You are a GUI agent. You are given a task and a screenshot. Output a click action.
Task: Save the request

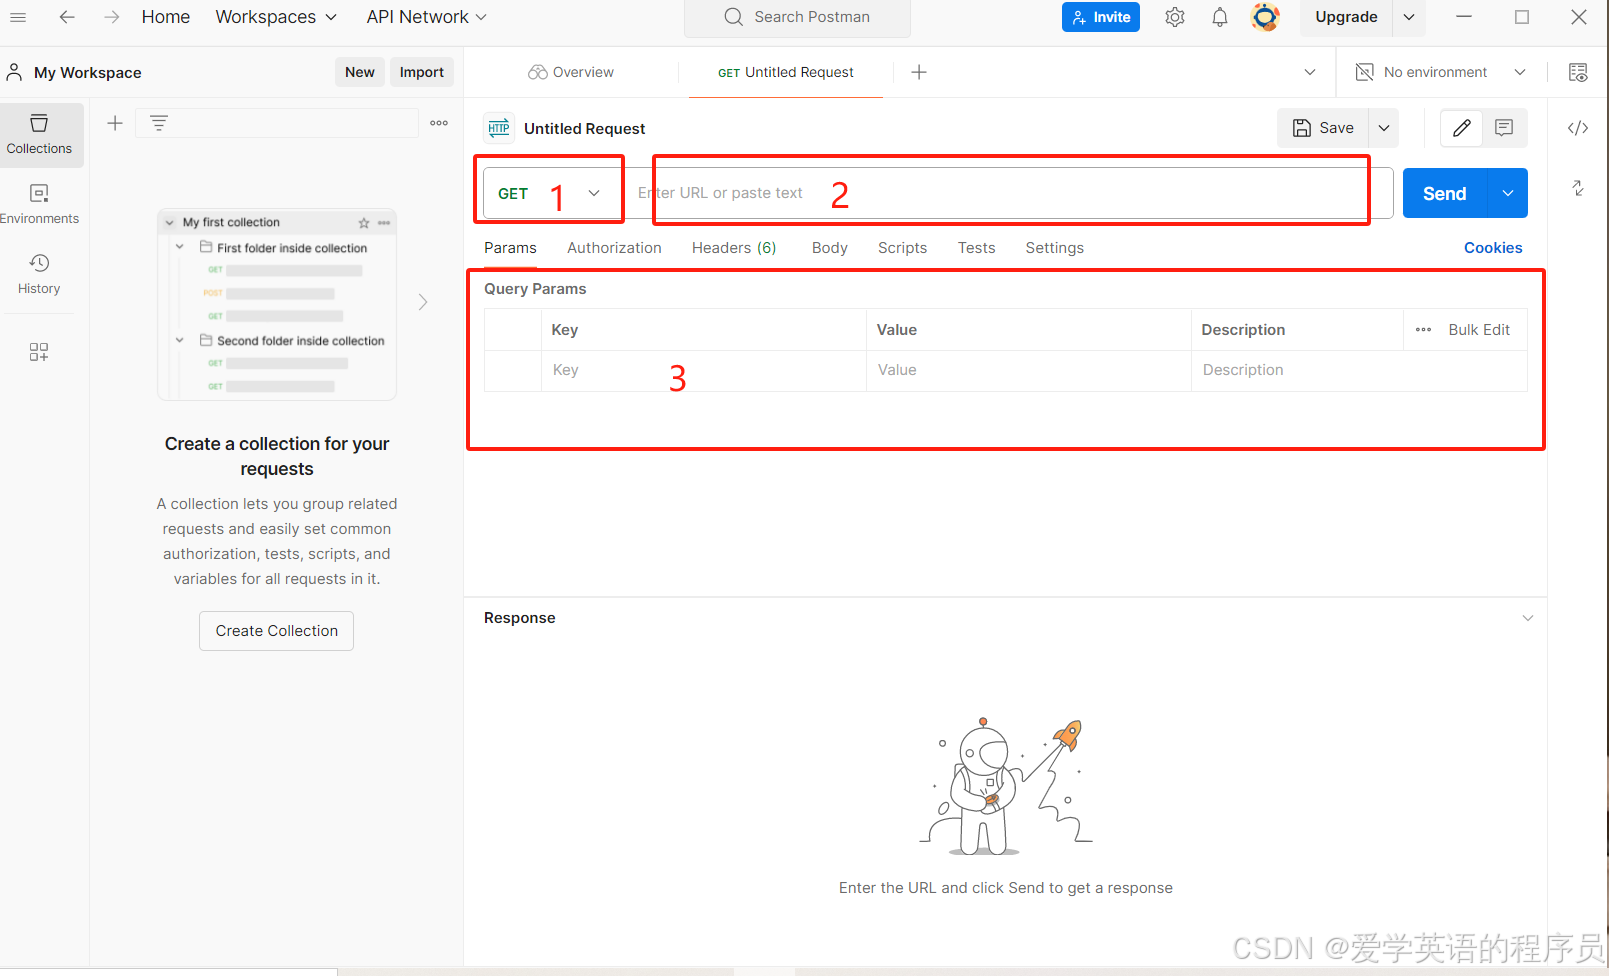(x=1323, y=128)
